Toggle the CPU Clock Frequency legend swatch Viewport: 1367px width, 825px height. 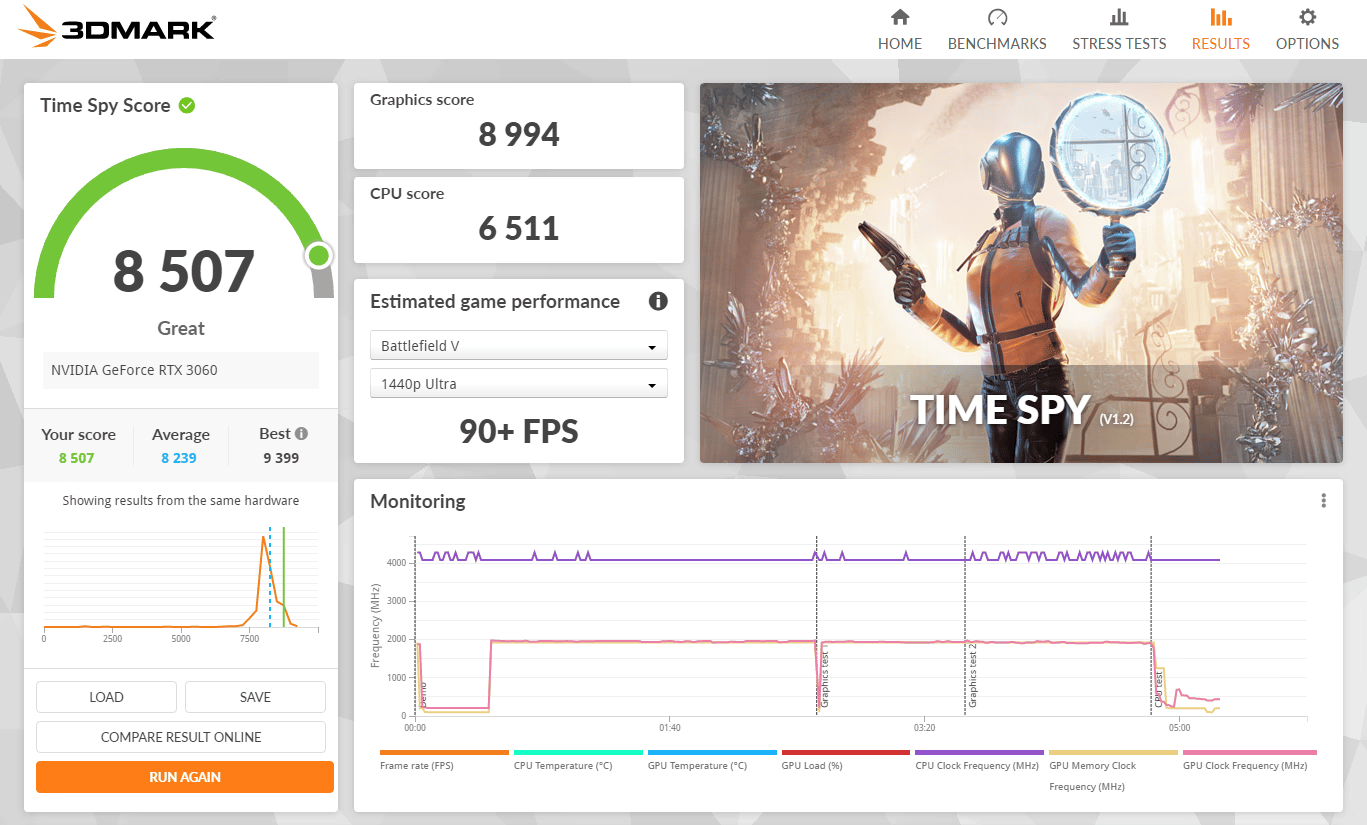[980, 752]
